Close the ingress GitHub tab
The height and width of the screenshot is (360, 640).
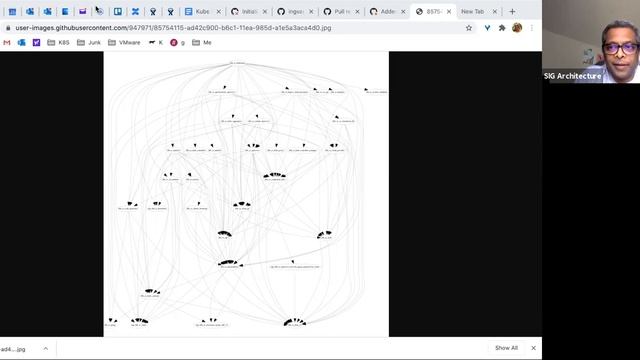(x=311, y=12)
